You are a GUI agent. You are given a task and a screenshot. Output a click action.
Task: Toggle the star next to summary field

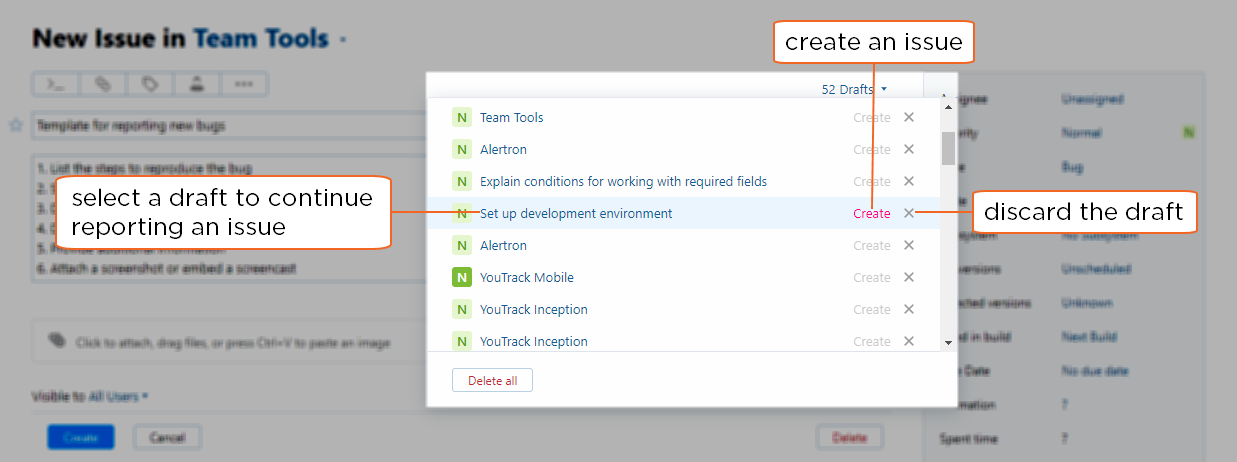coord(15,125)
